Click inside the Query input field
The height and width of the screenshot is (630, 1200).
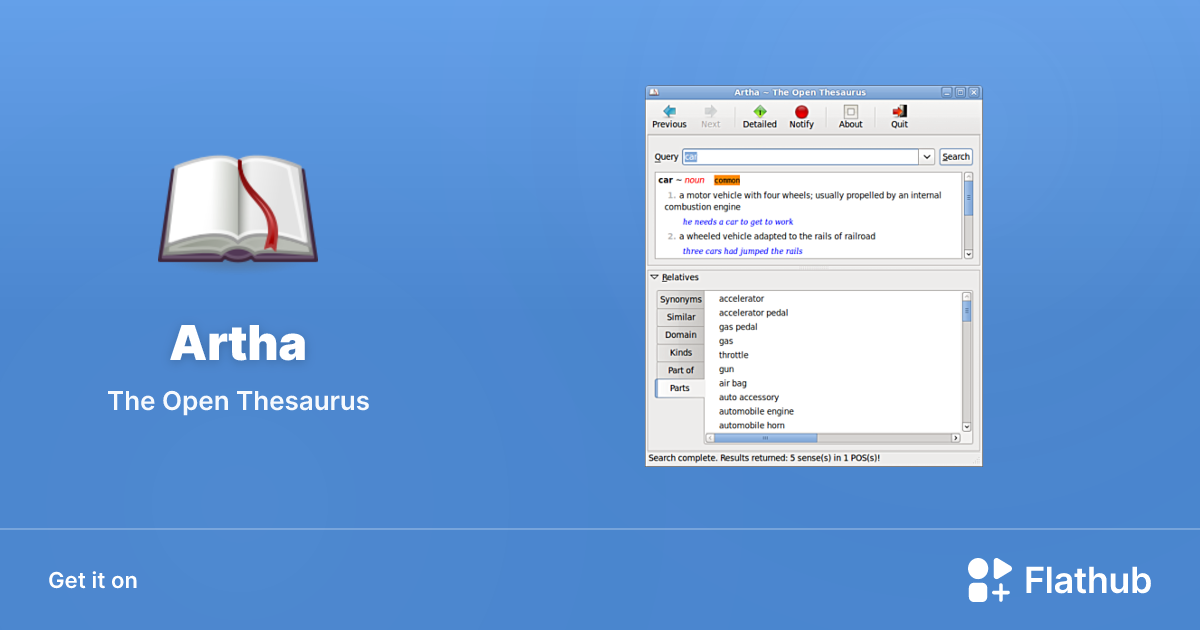click(800, 156)
